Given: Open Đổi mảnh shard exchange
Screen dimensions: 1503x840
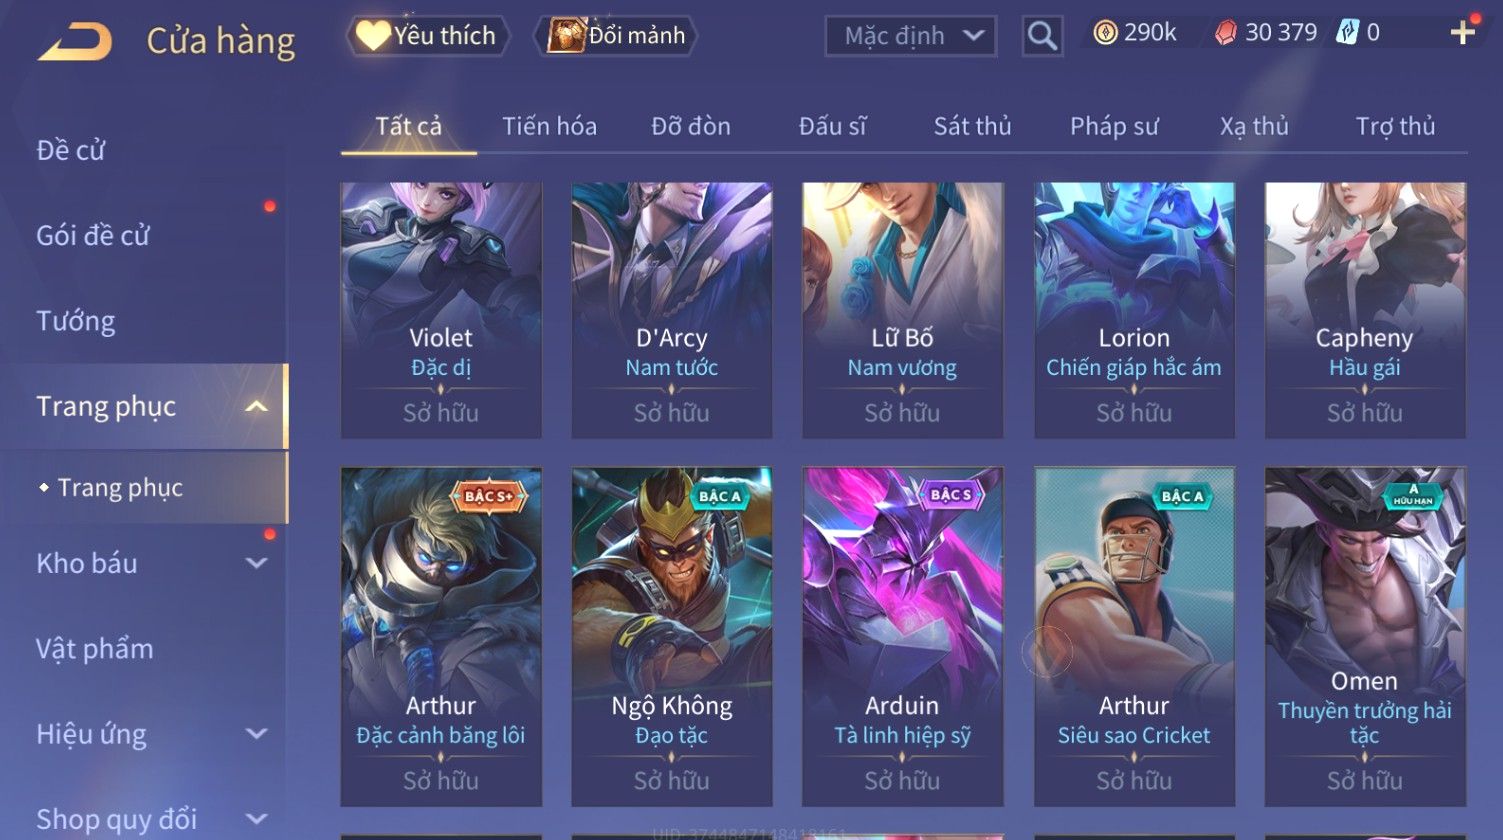Looking at the screenshot, I should click(x=617, y=36).
